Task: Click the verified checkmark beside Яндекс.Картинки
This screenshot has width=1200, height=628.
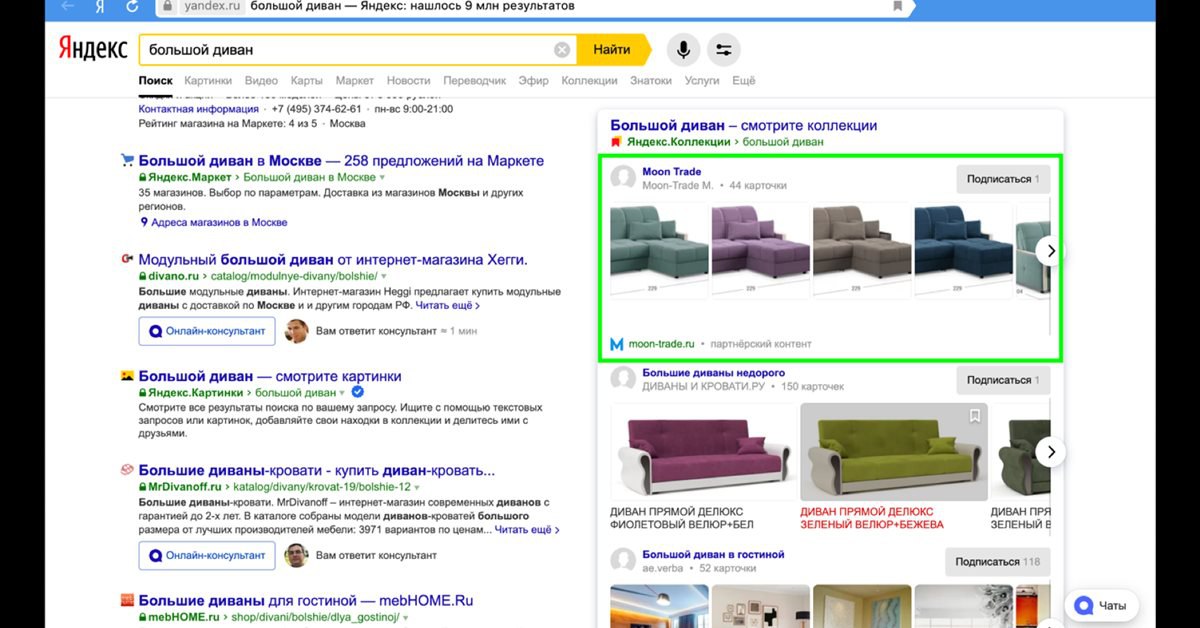Action: click(x=357, y=393)
